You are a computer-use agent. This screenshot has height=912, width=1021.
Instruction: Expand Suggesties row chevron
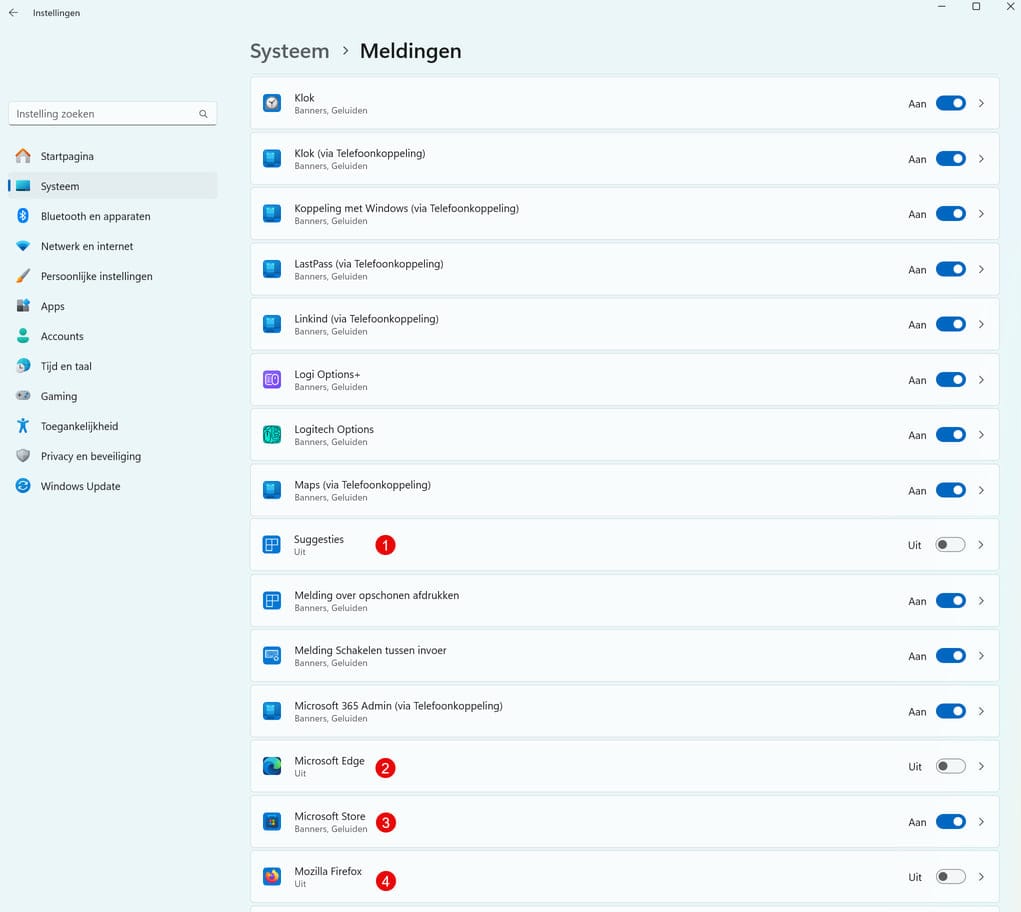click(x=981, y=545)
